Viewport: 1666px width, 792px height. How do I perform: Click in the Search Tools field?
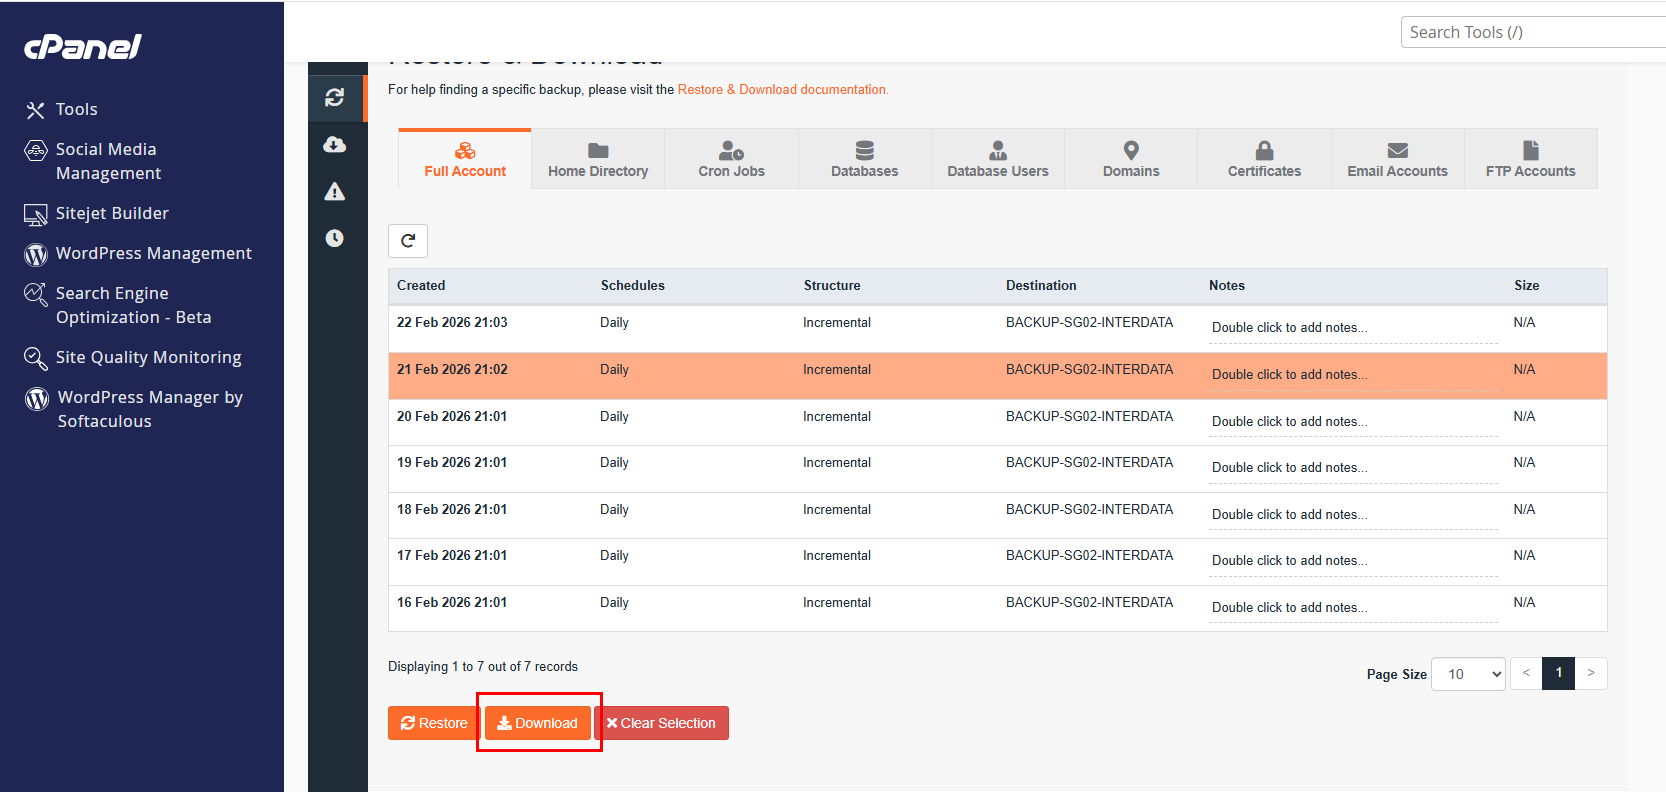point(1535,32)
